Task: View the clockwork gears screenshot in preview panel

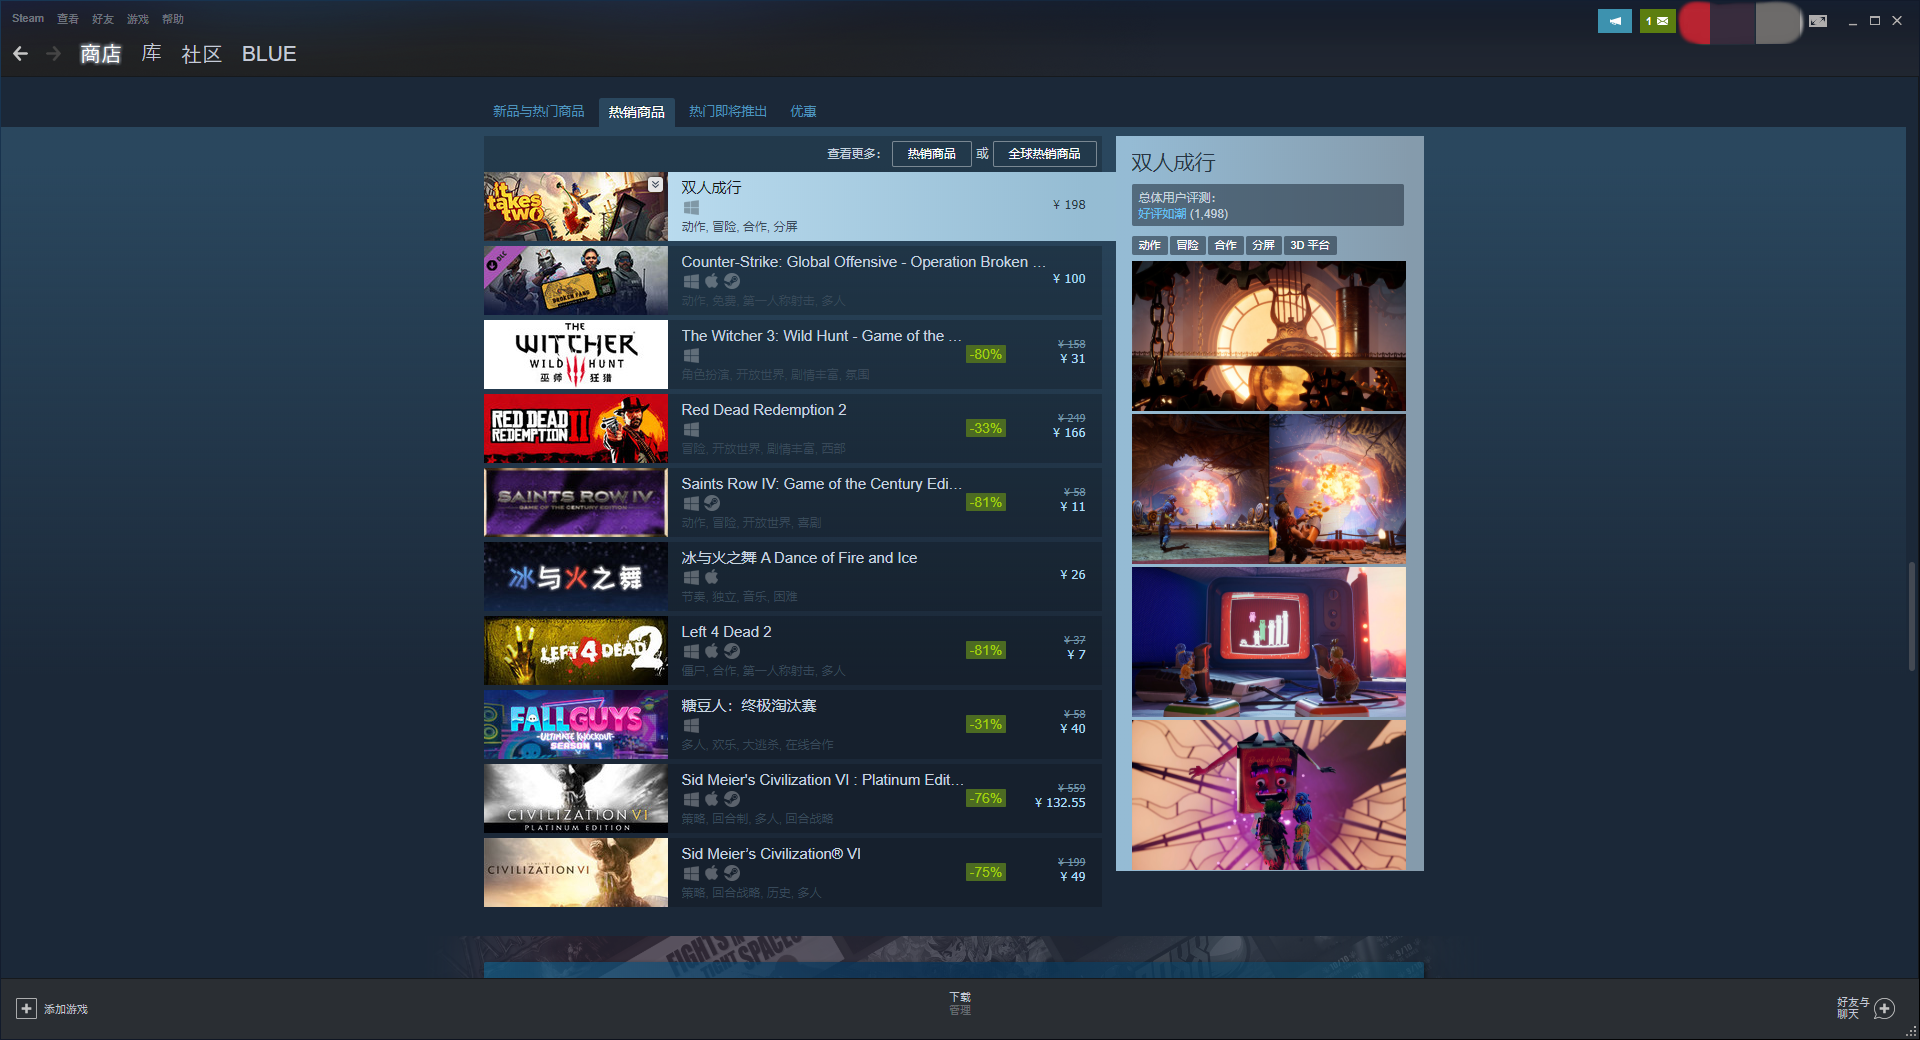Action: [1269, 336]
